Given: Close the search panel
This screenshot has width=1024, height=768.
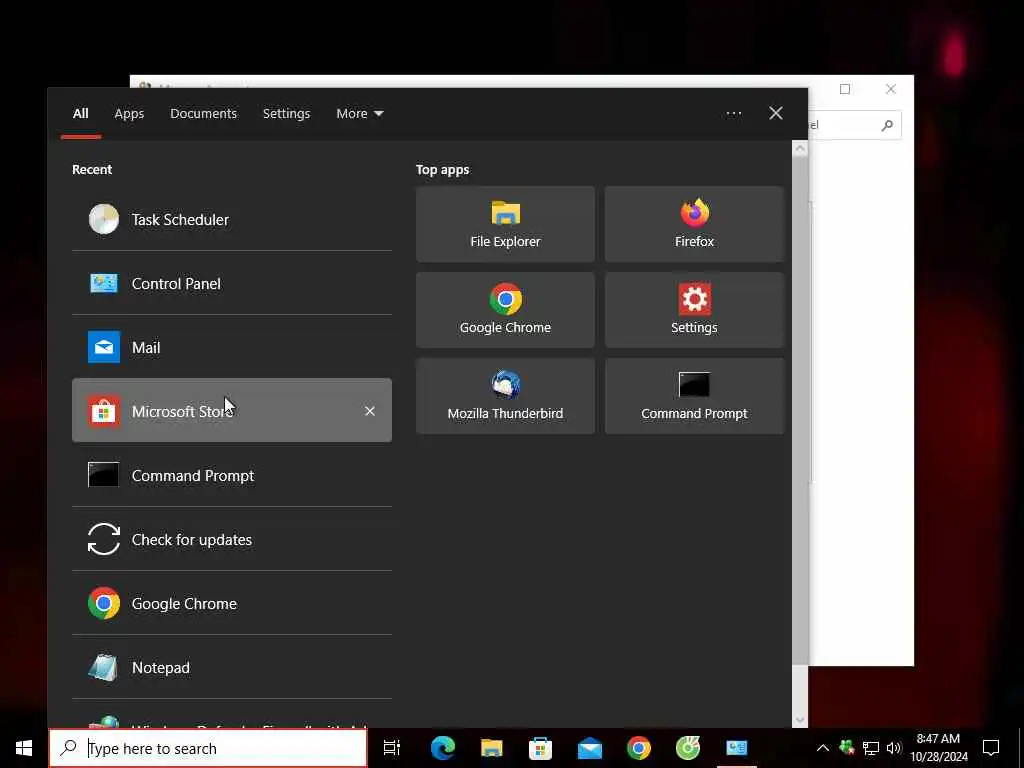Looking at the screenshot, I should click(776, 114).
